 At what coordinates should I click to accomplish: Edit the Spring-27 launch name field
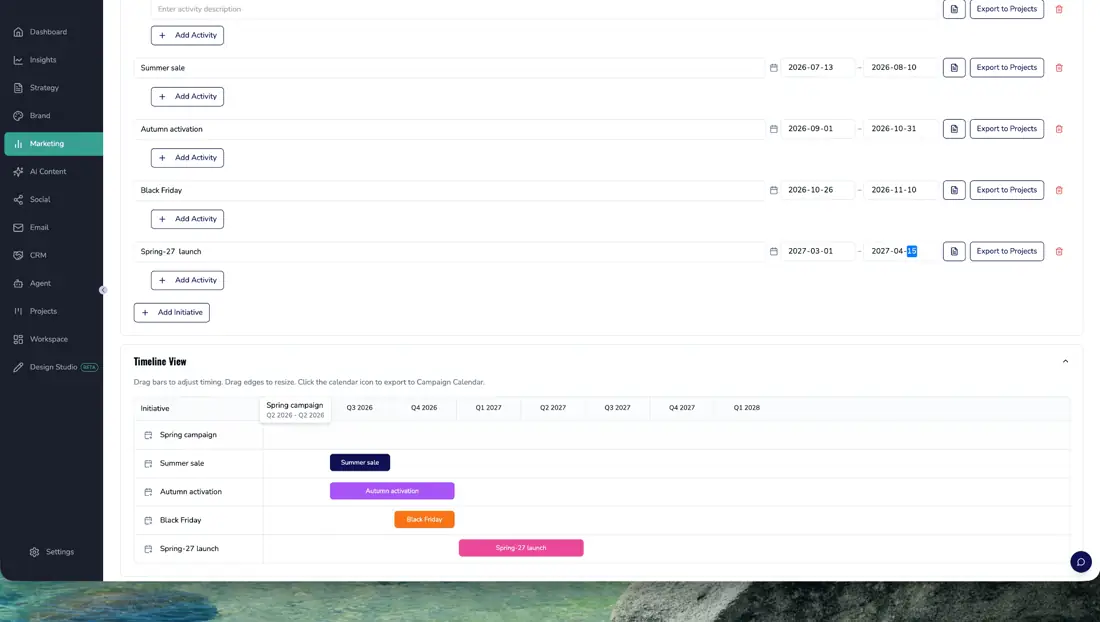pos(449,251)
